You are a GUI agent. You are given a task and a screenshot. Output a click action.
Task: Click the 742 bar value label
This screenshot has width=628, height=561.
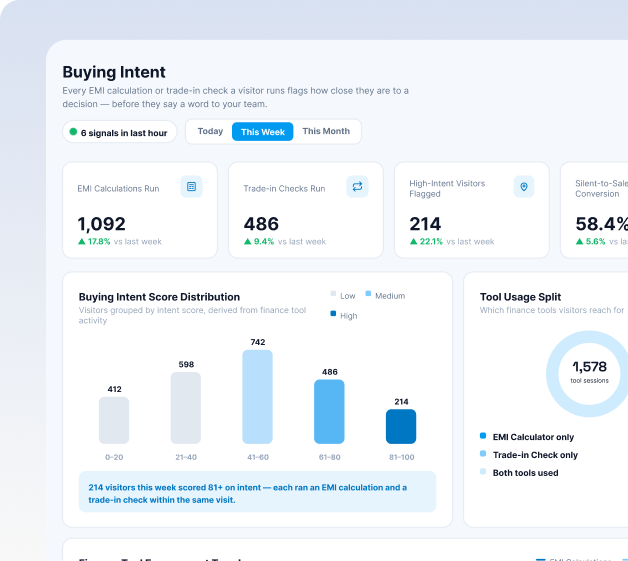tap(258, 342)
